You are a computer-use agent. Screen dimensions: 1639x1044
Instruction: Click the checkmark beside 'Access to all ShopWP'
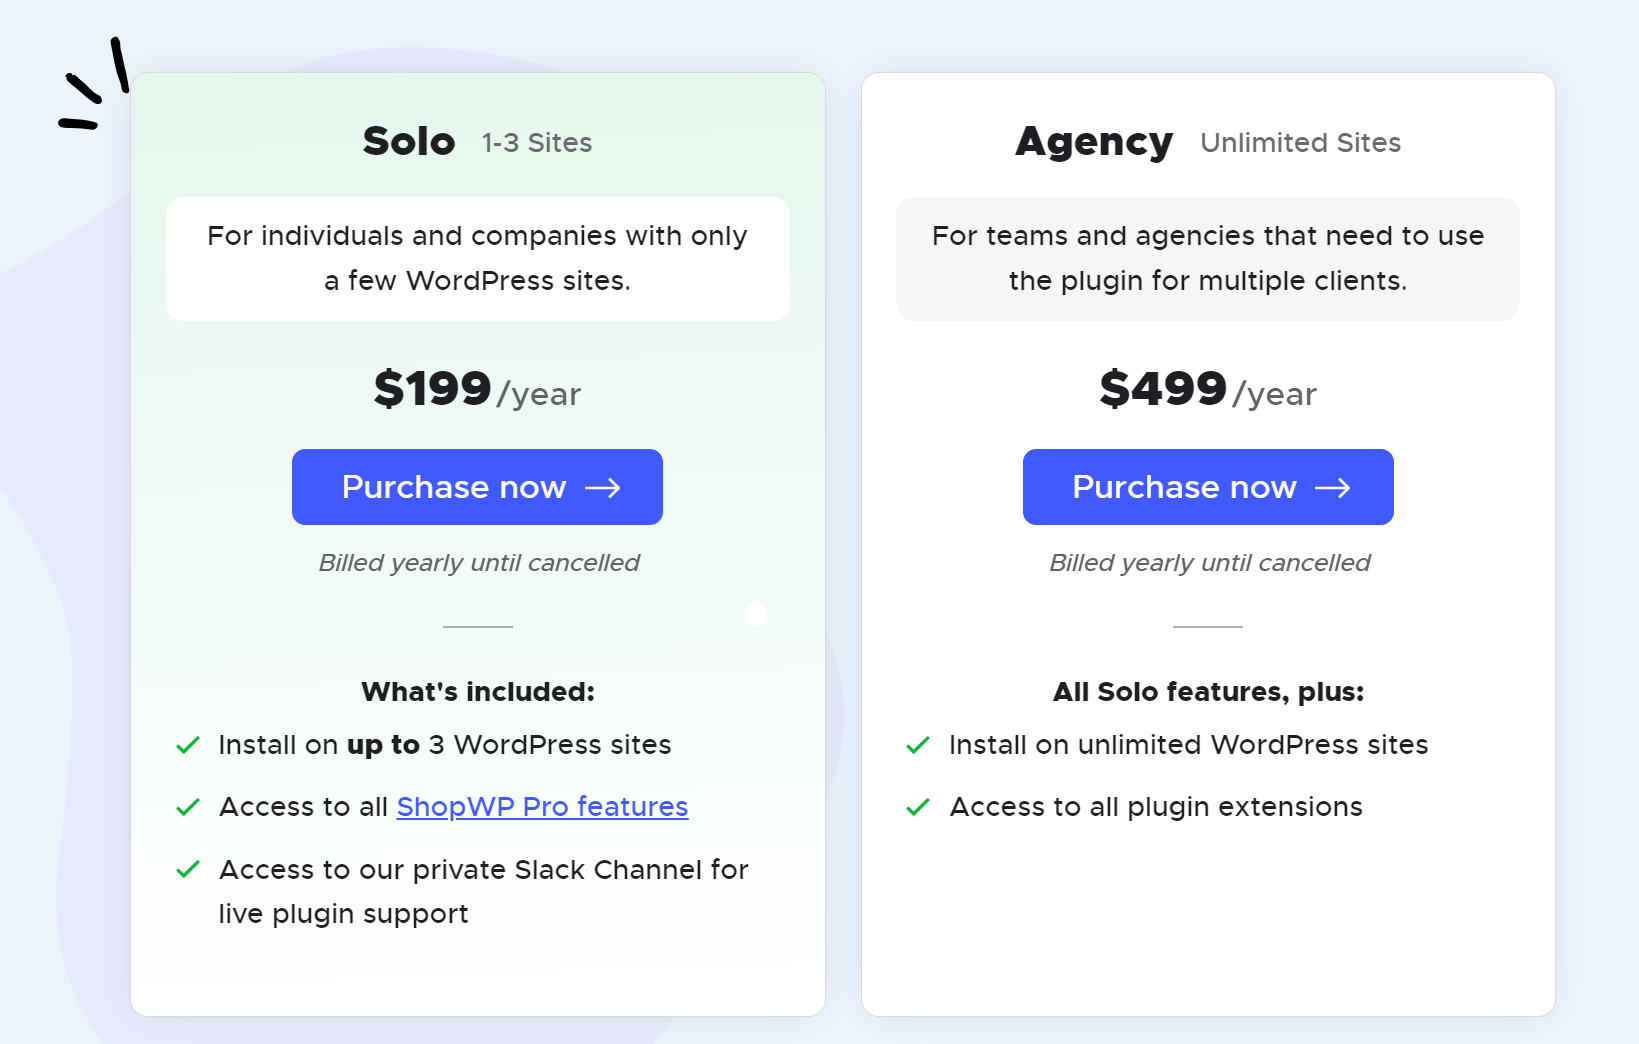point(188,807)
